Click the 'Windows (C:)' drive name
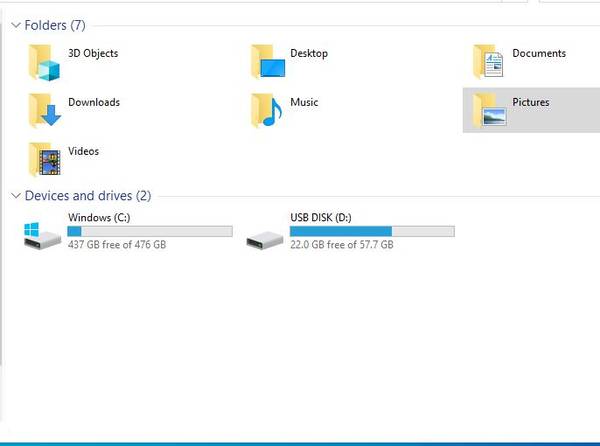600x446 pixels. pyautogui.click(x=99, y=217)
